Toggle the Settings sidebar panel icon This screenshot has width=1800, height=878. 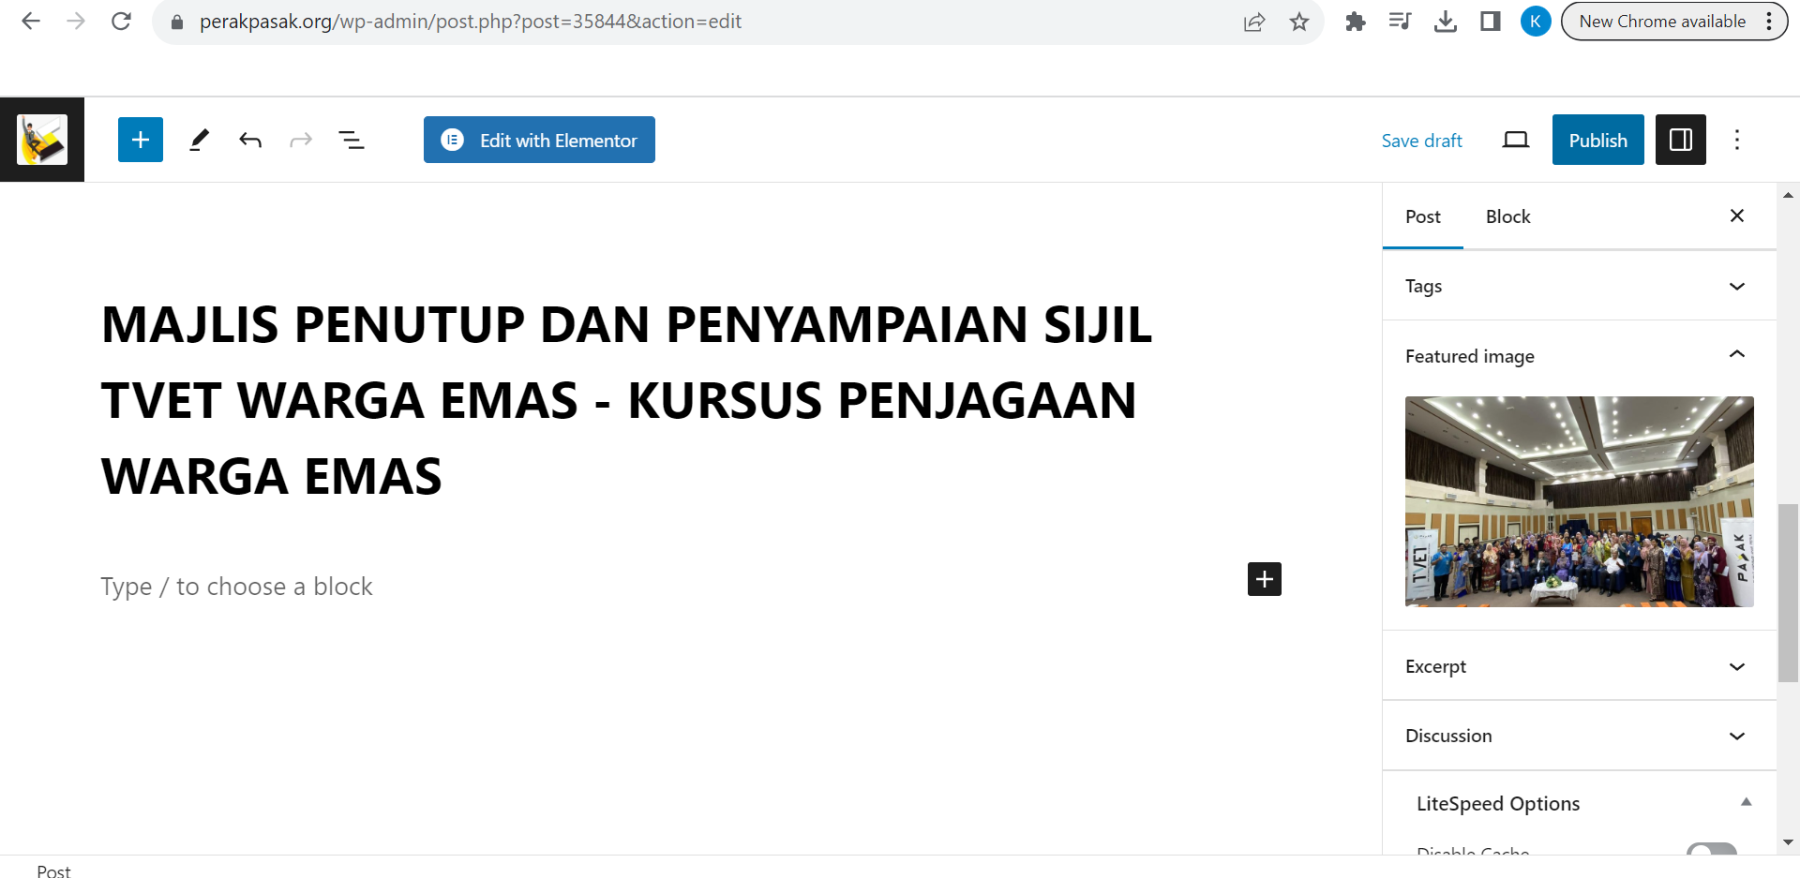(1680, 140)
